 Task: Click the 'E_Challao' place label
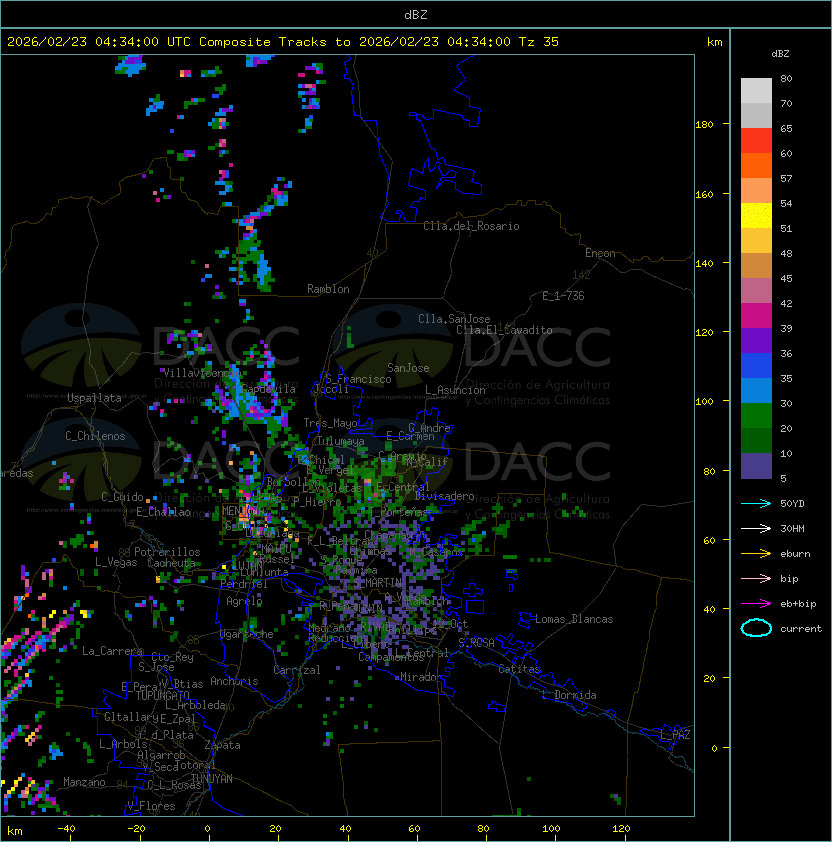pyautogui.click(x=163, y=512)
